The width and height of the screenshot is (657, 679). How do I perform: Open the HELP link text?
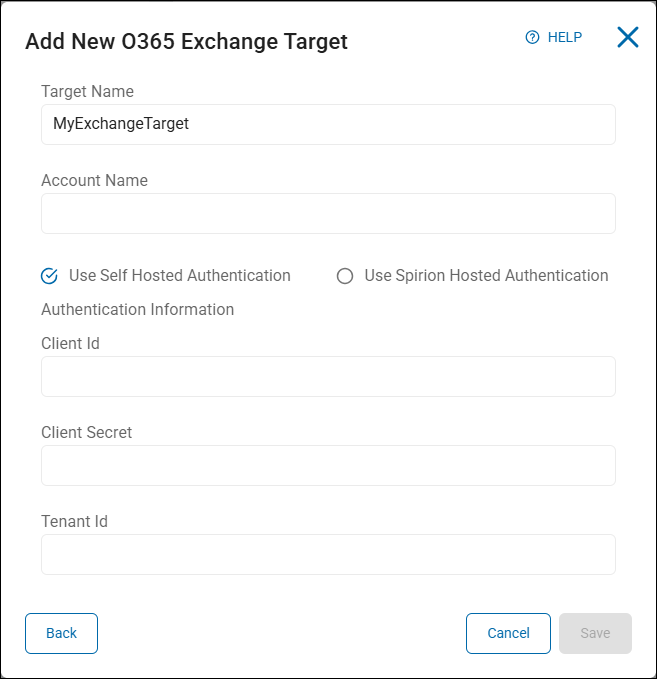[x=564, y=37]
